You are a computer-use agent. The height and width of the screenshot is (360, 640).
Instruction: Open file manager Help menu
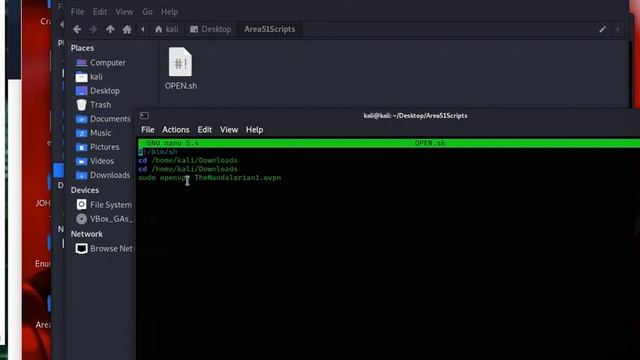169,12
